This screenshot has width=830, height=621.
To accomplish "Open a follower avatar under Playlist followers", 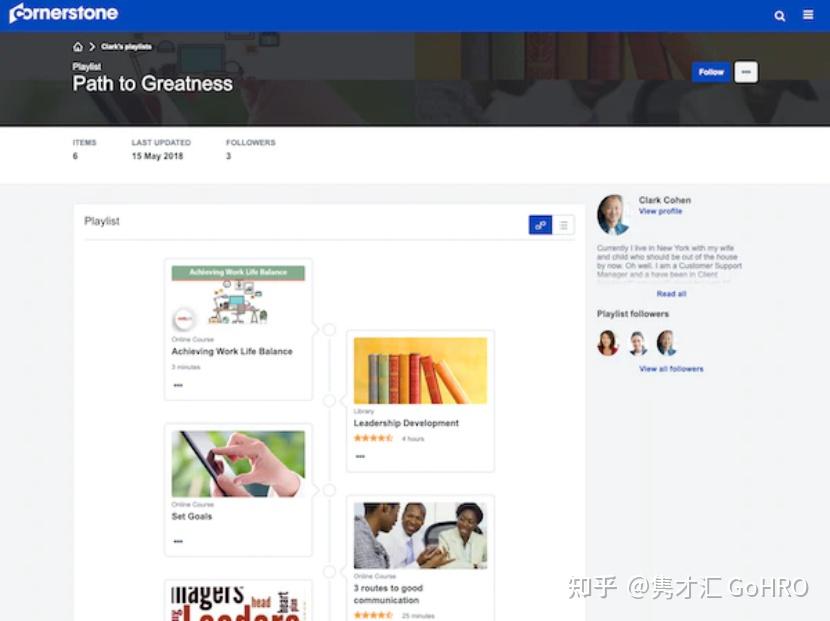I will point(608,343).
